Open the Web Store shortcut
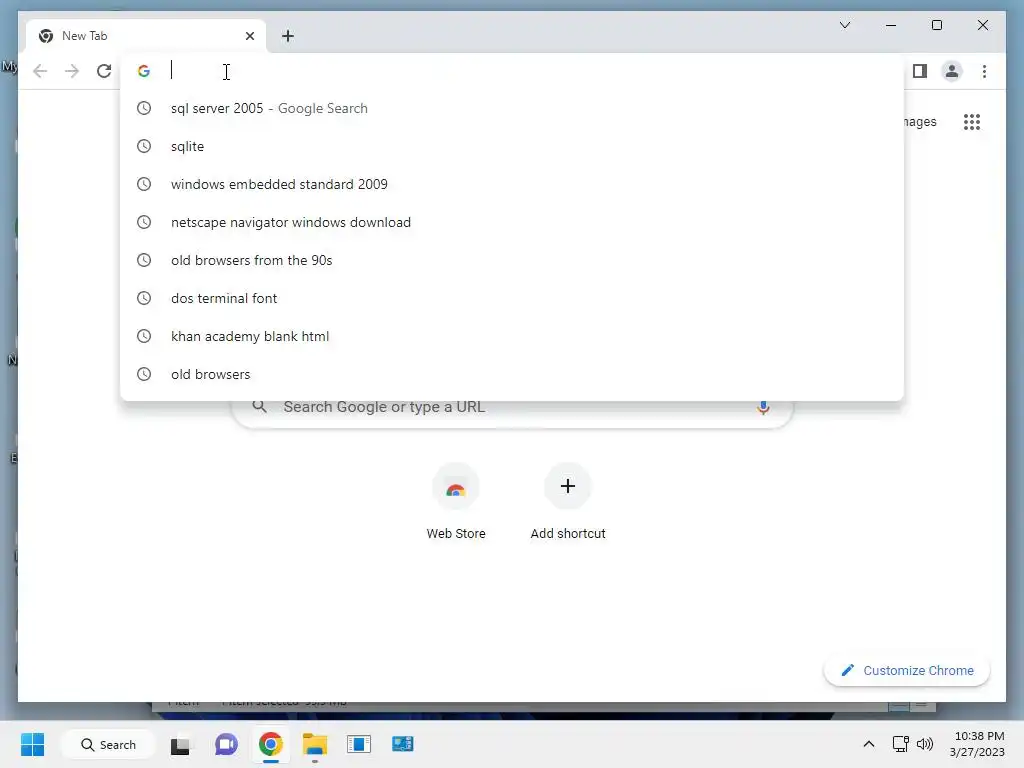 (456, 502)
